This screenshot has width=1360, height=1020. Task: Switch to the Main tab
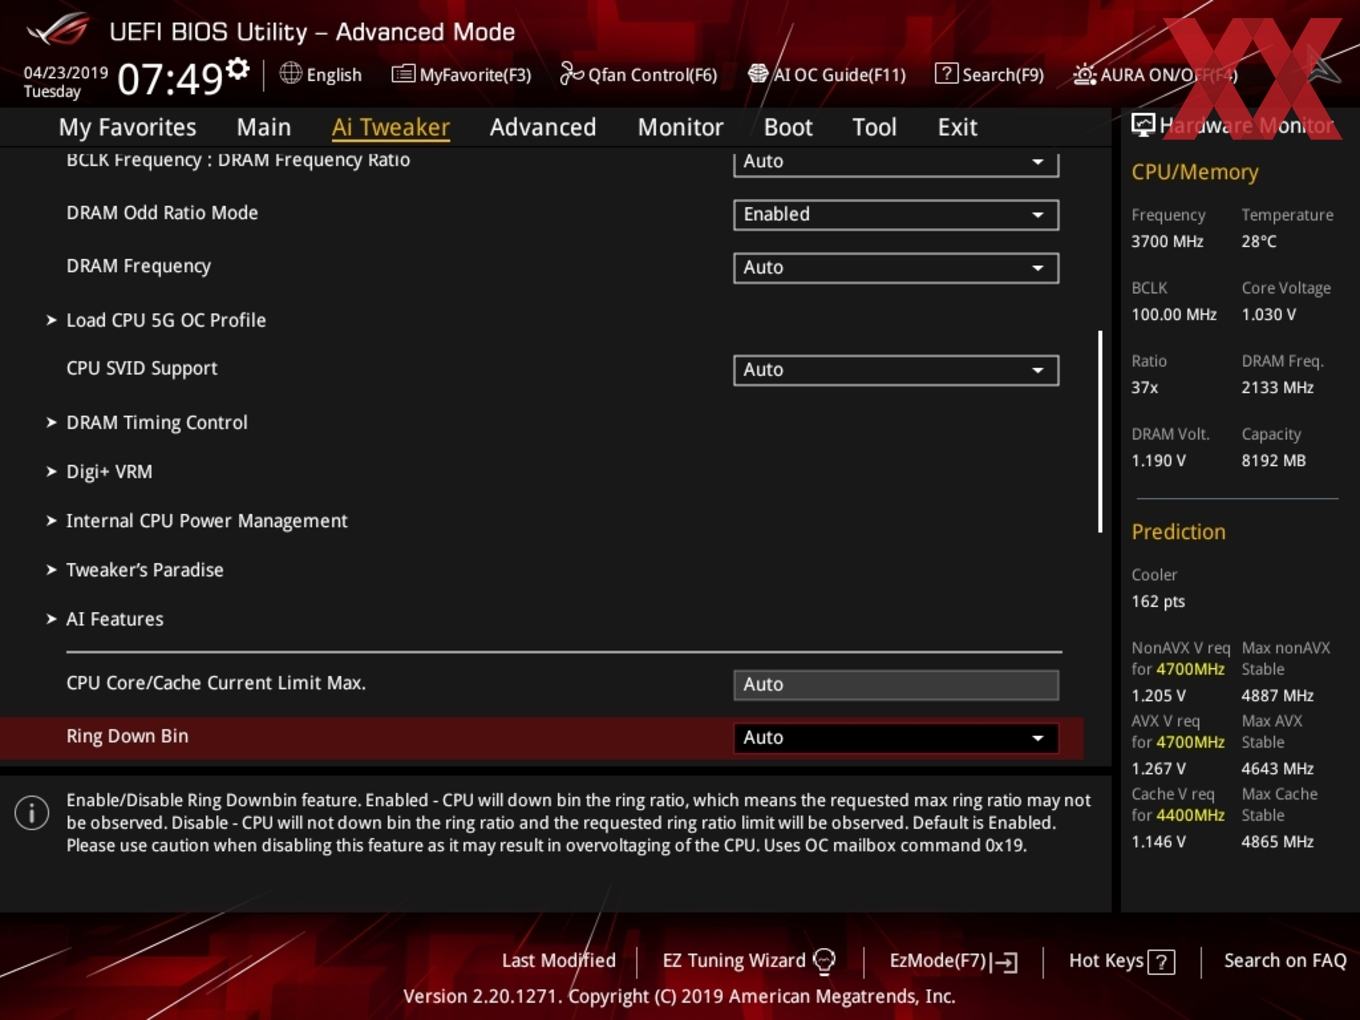(x=264, y=127)
